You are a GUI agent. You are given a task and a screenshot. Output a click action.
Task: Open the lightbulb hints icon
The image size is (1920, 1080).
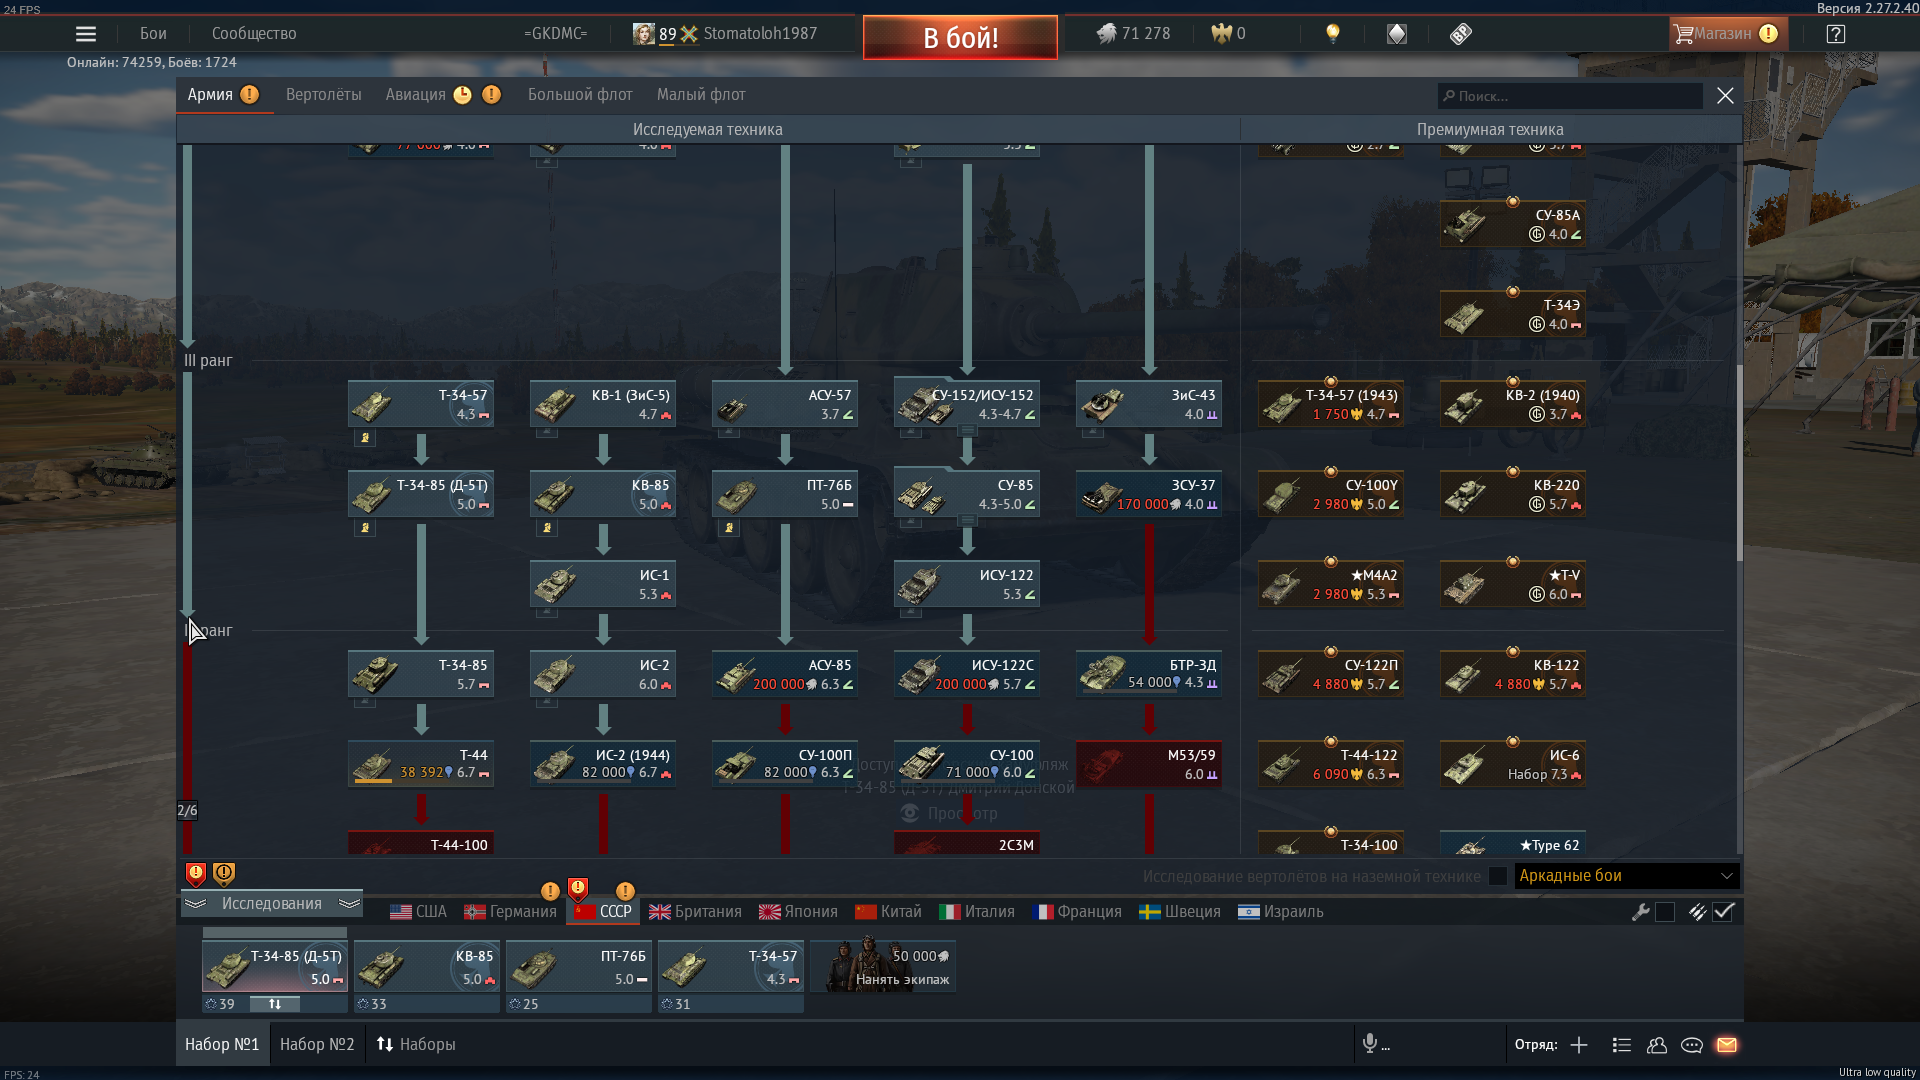(x=1333, y=34)
